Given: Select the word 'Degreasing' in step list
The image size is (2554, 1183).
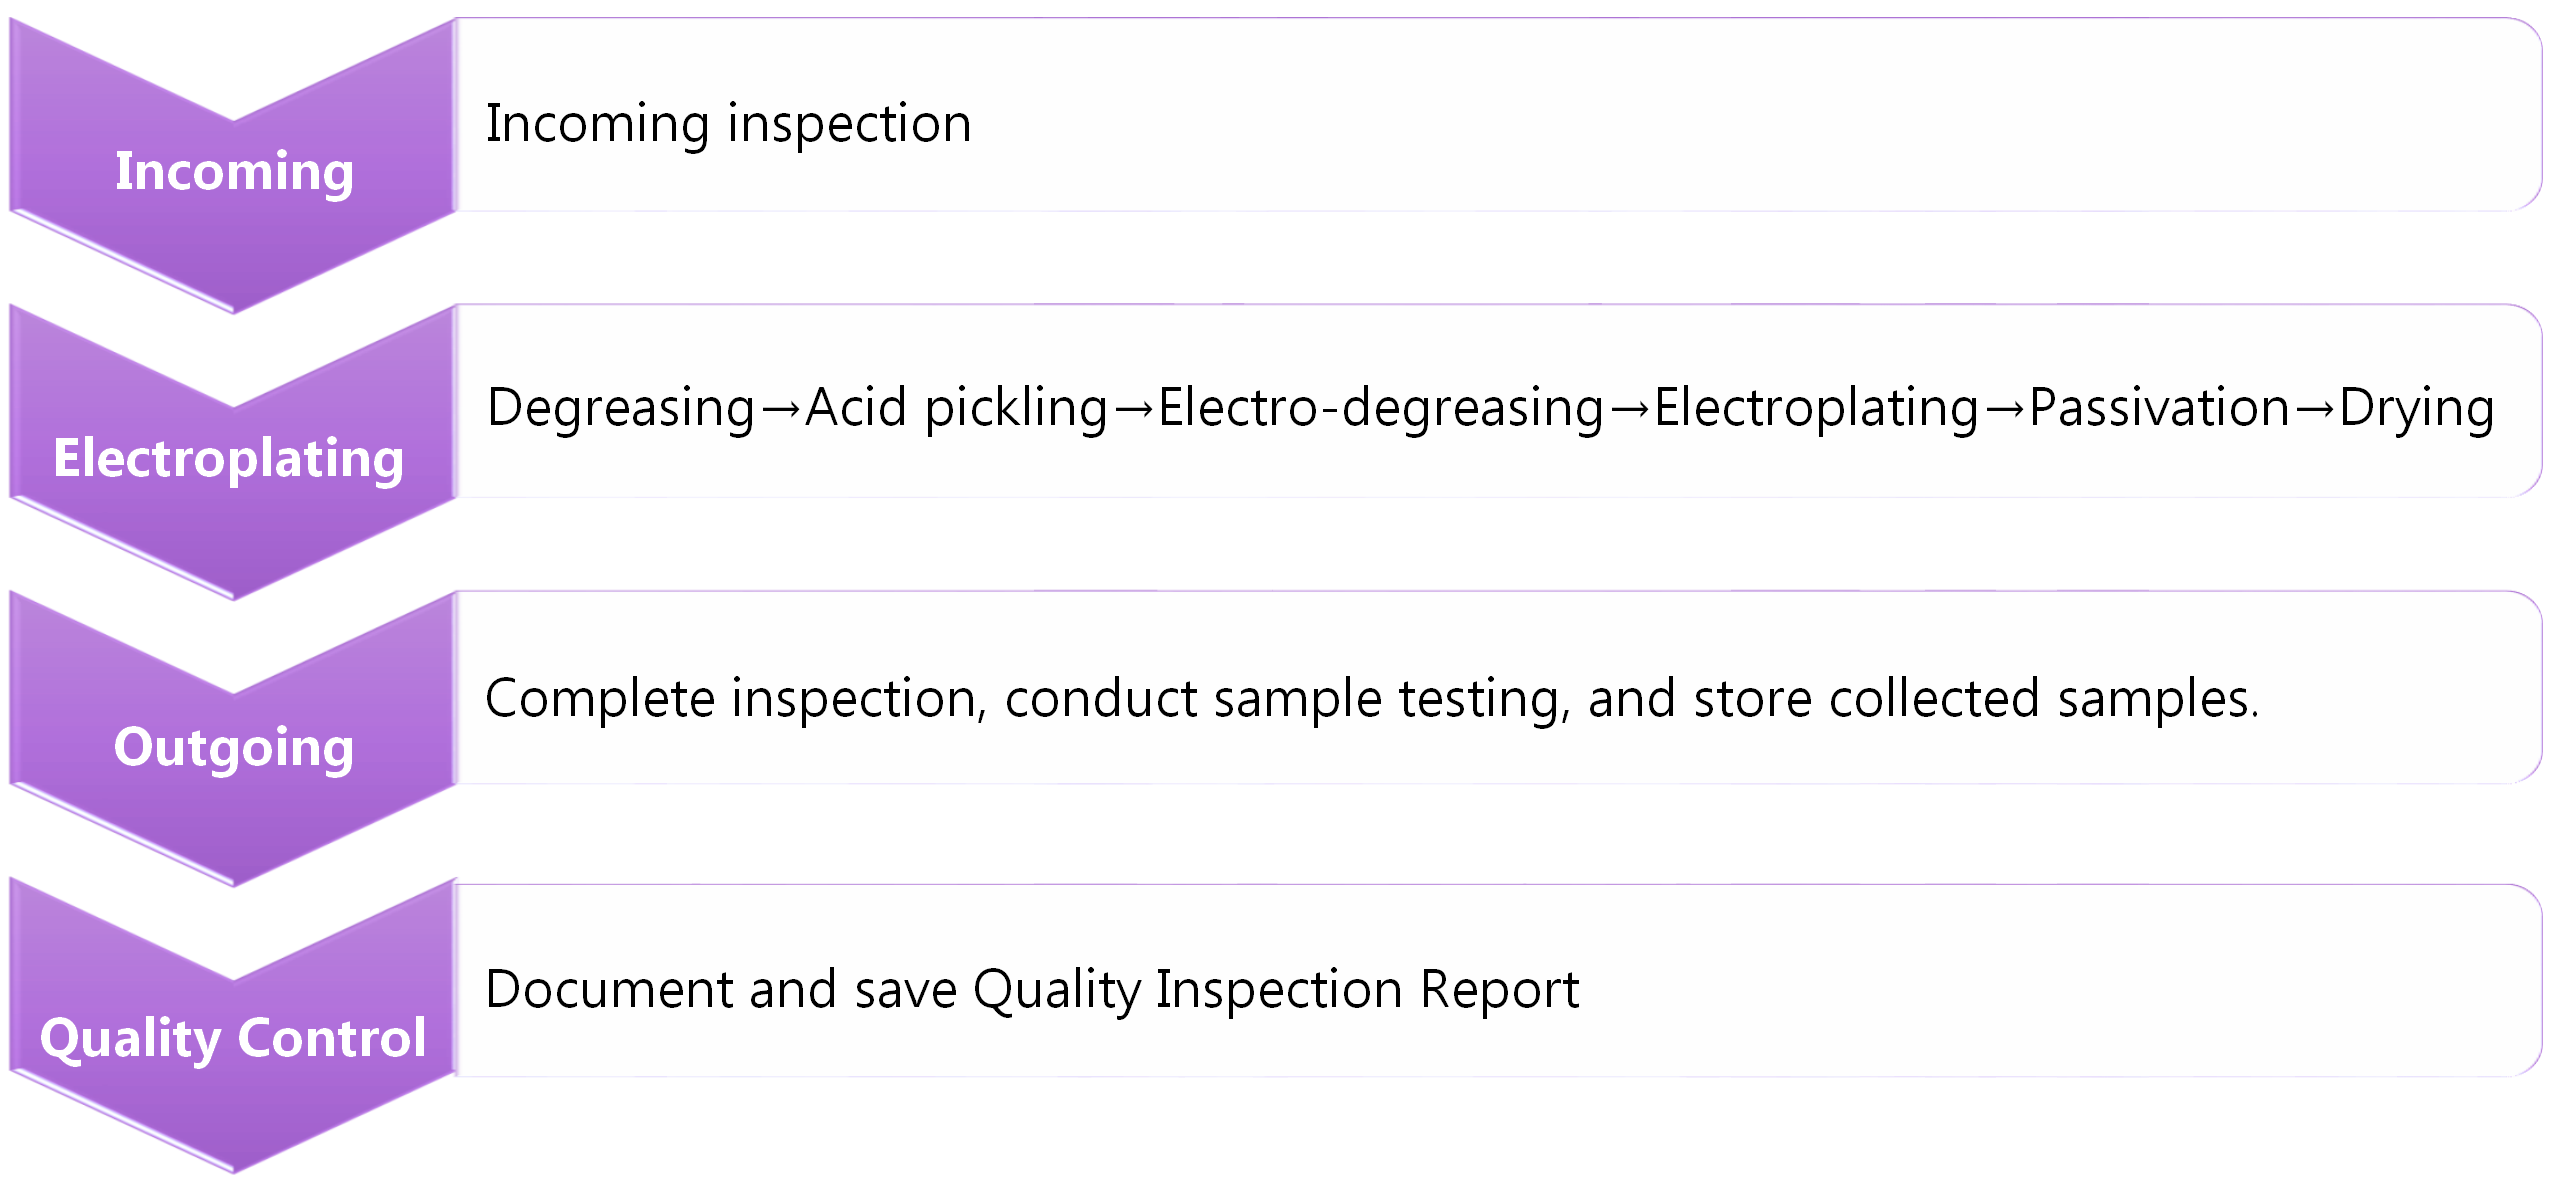Looking at the screenshot, I should [x=621, y=409].
